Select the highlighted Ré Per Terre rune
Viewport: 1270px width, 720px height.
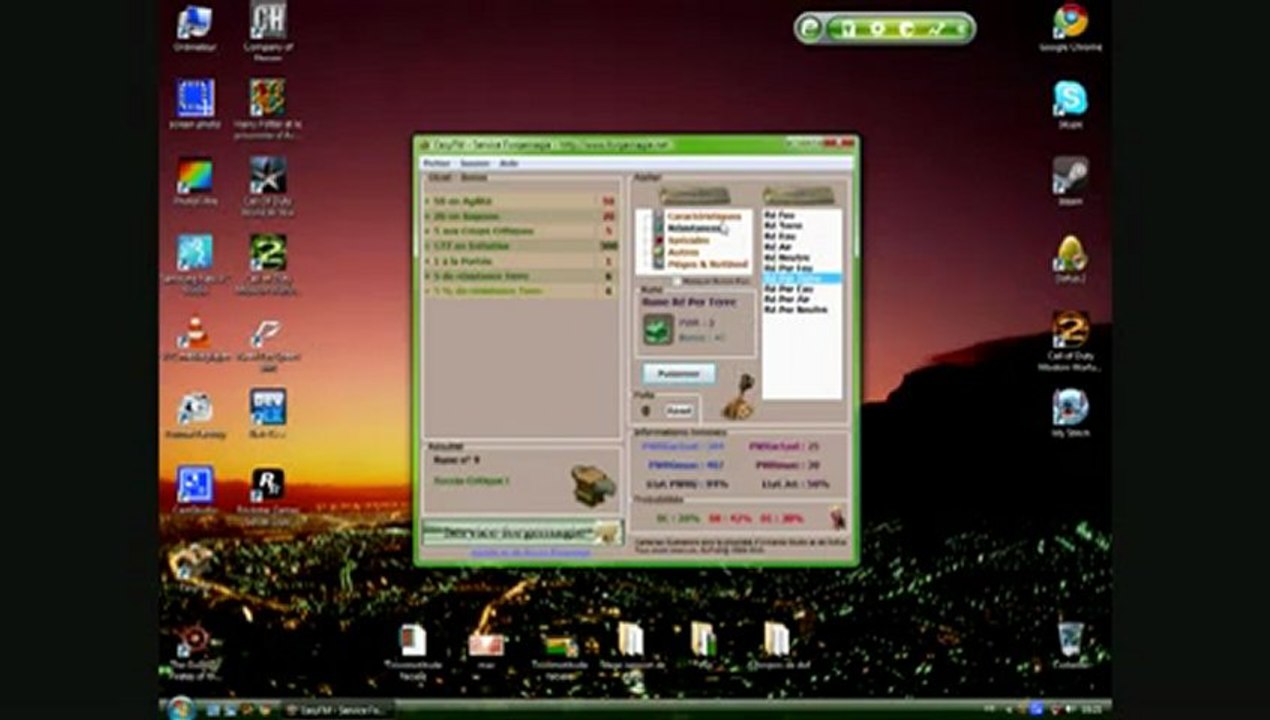801,278
